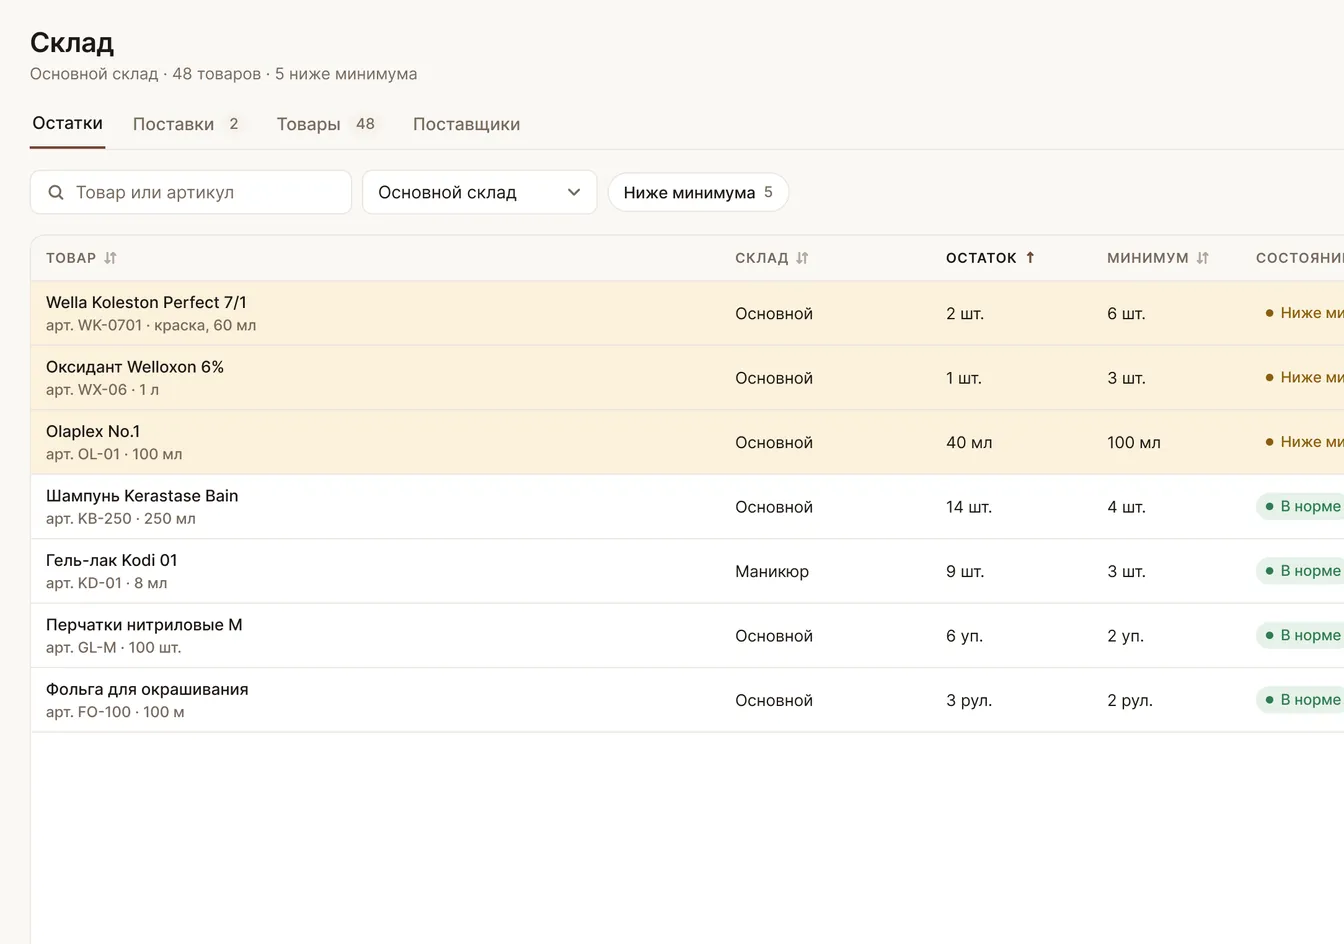Sort by Товар column arrows icon

[x=110, y=258]
